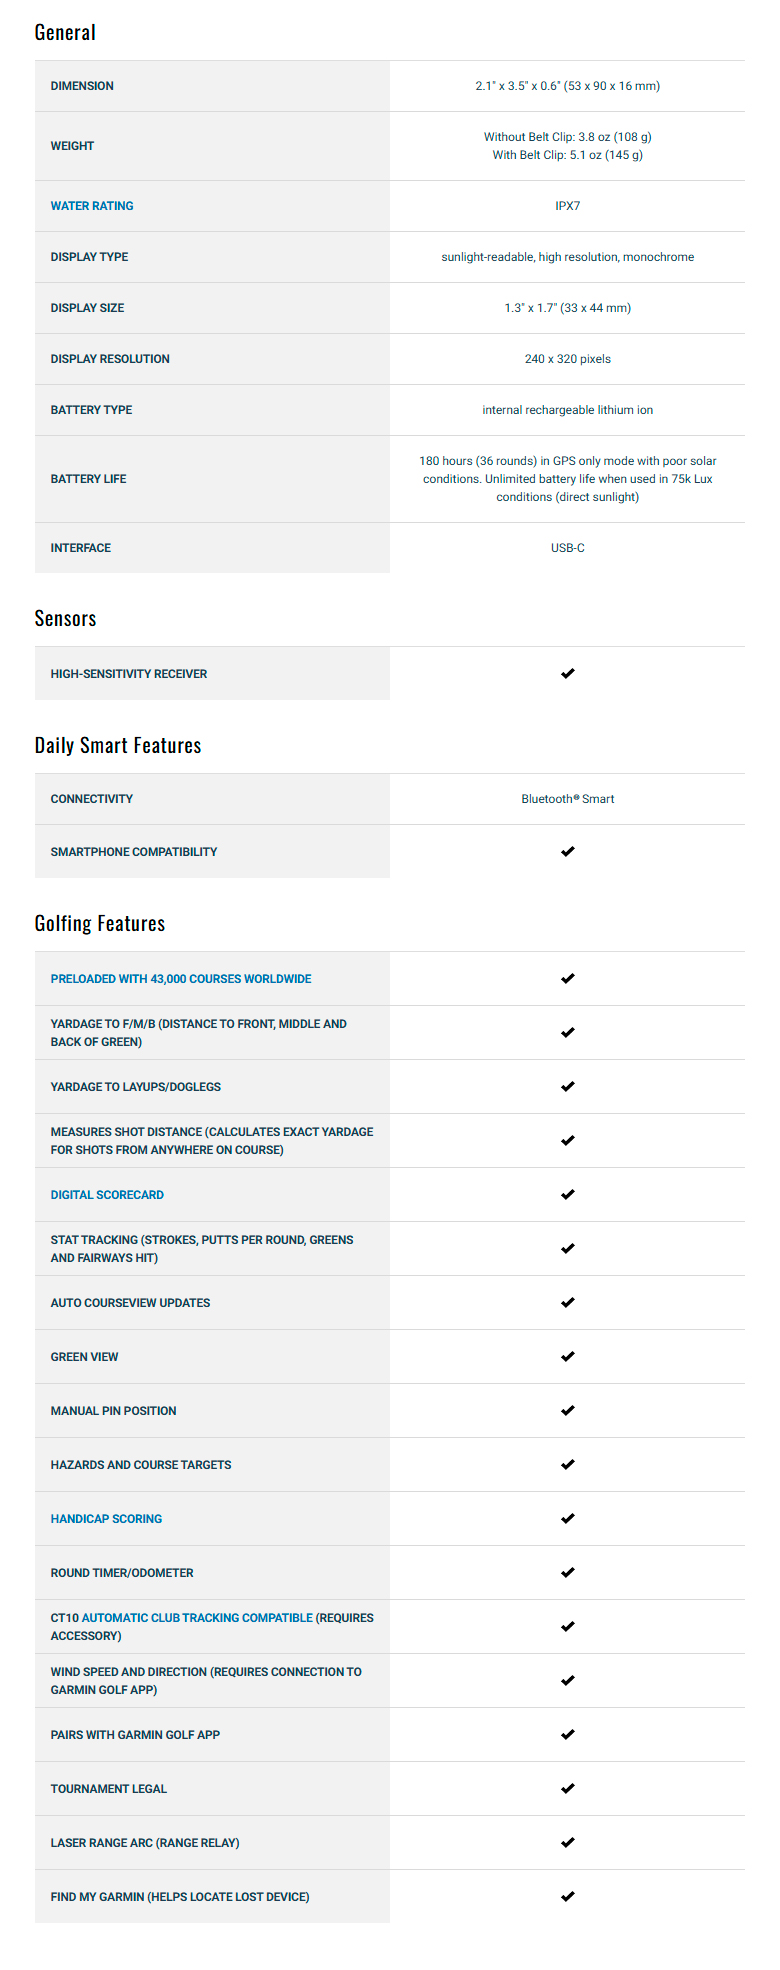
Task: Click the High-Sensitivity Receiver checkmark
Action: pyautogui.click(x=568, y=673)
